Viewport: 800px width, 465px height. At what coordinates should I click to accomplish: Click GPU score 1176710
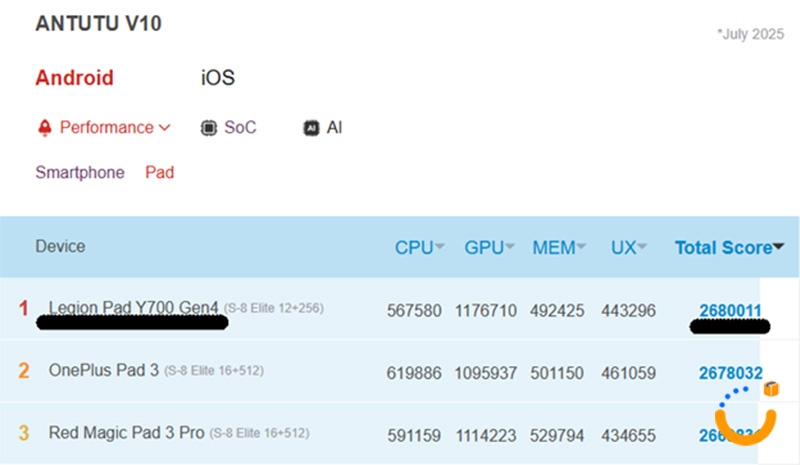486,310
